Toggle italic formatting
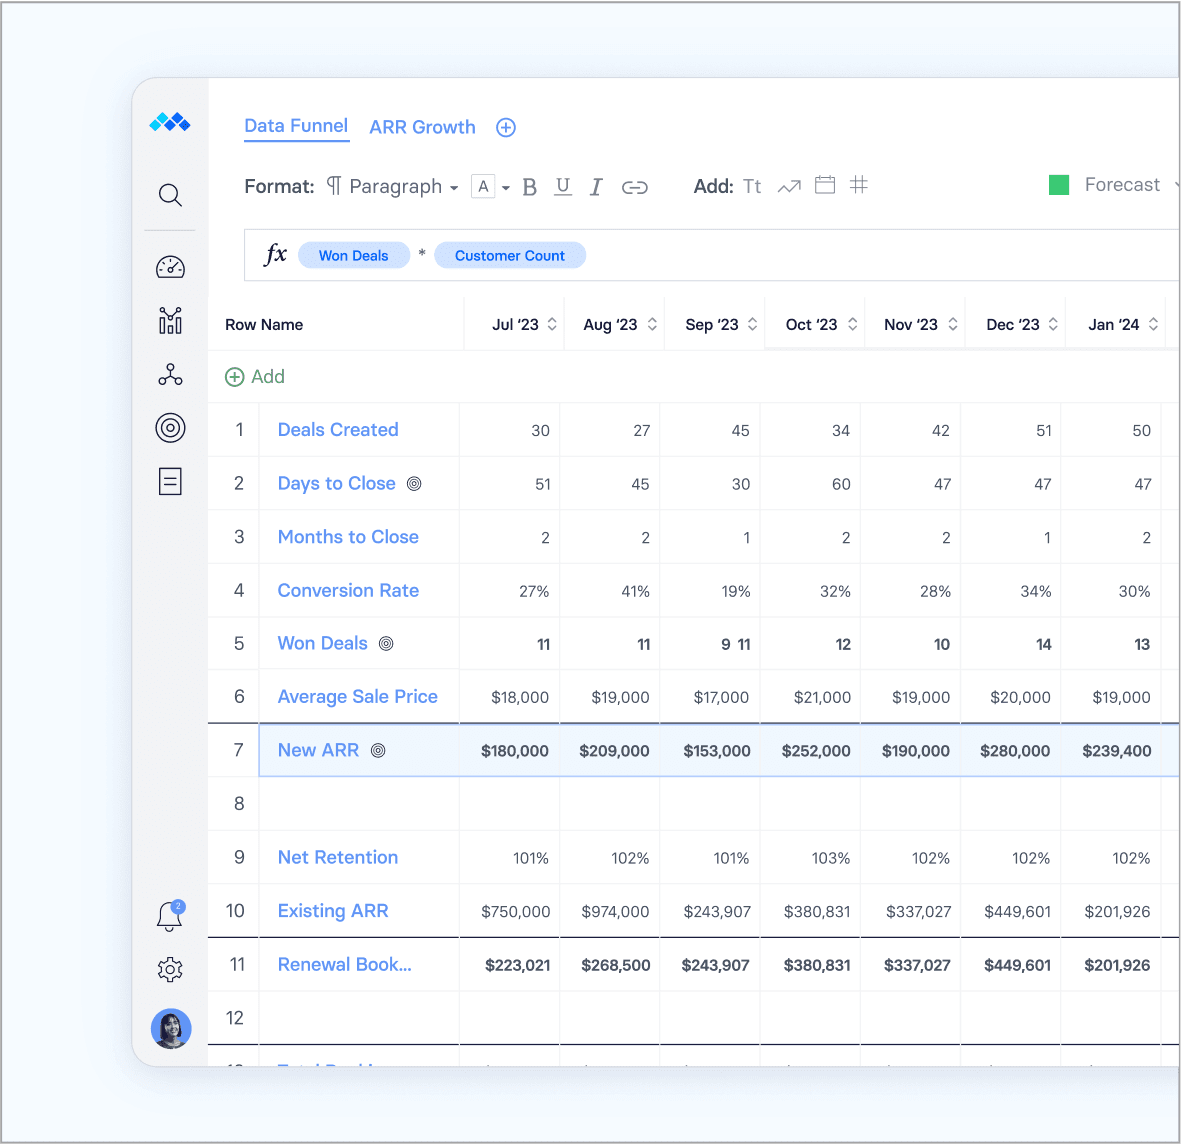The height and width of the screenshot is (1144, 1181). [596, 187]
